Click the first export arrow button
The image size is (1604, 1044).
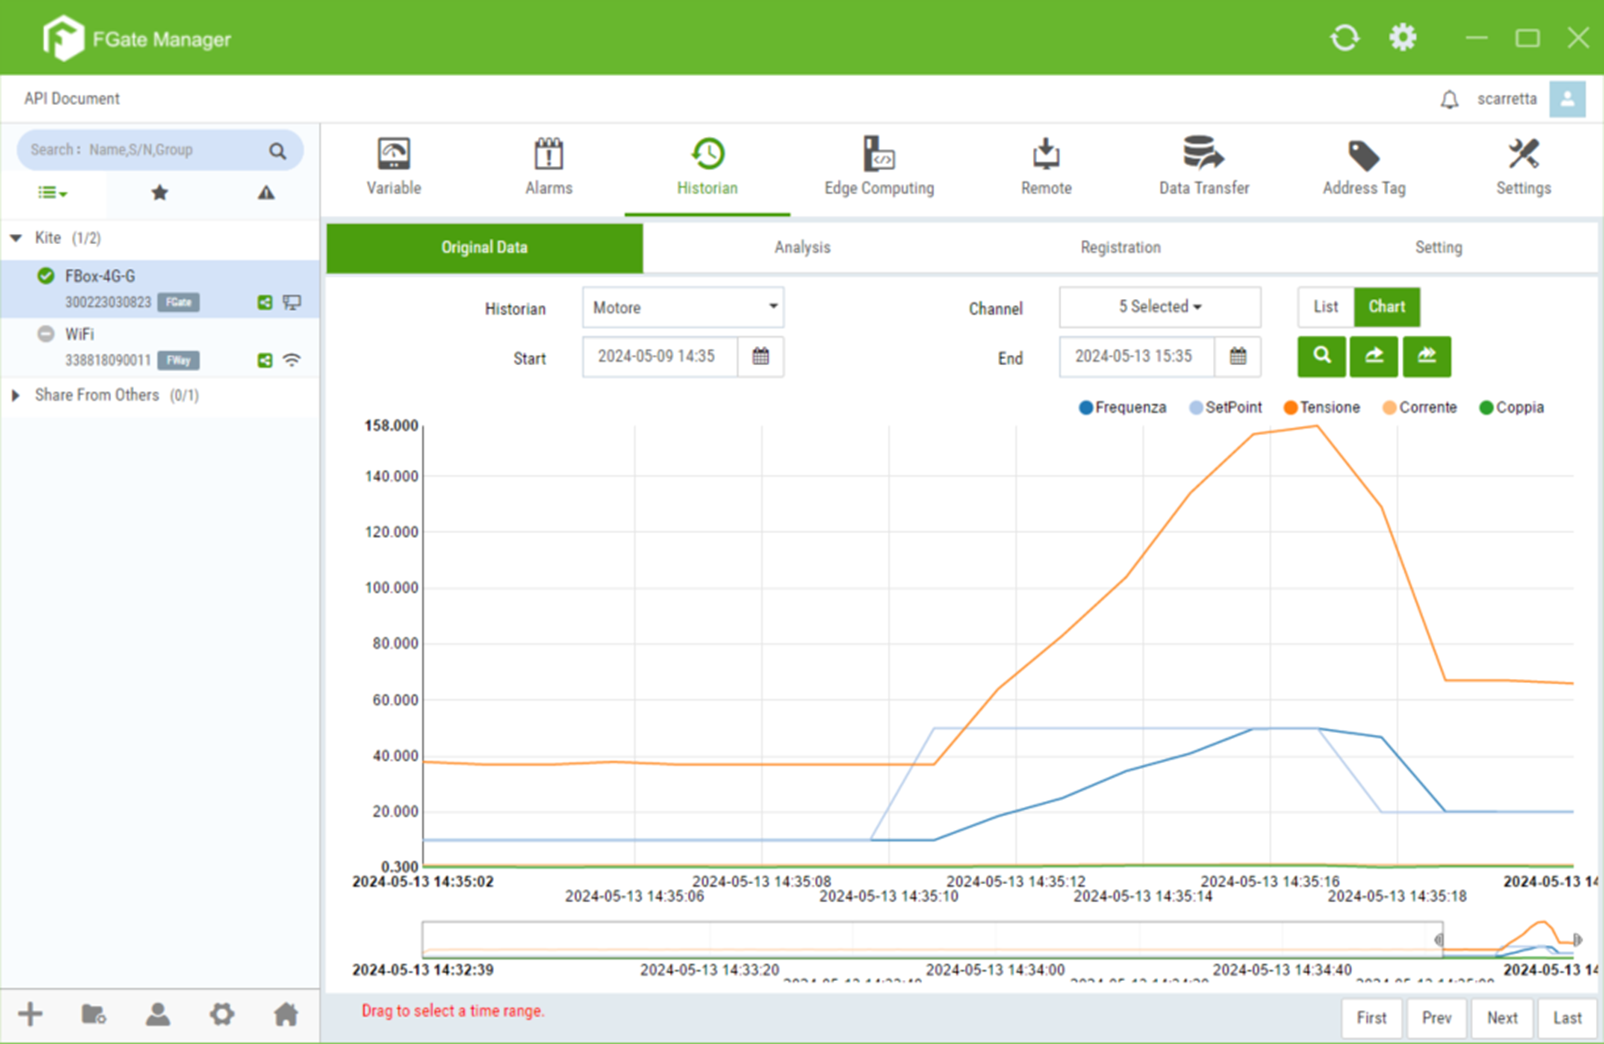(x=1374, y=356)
